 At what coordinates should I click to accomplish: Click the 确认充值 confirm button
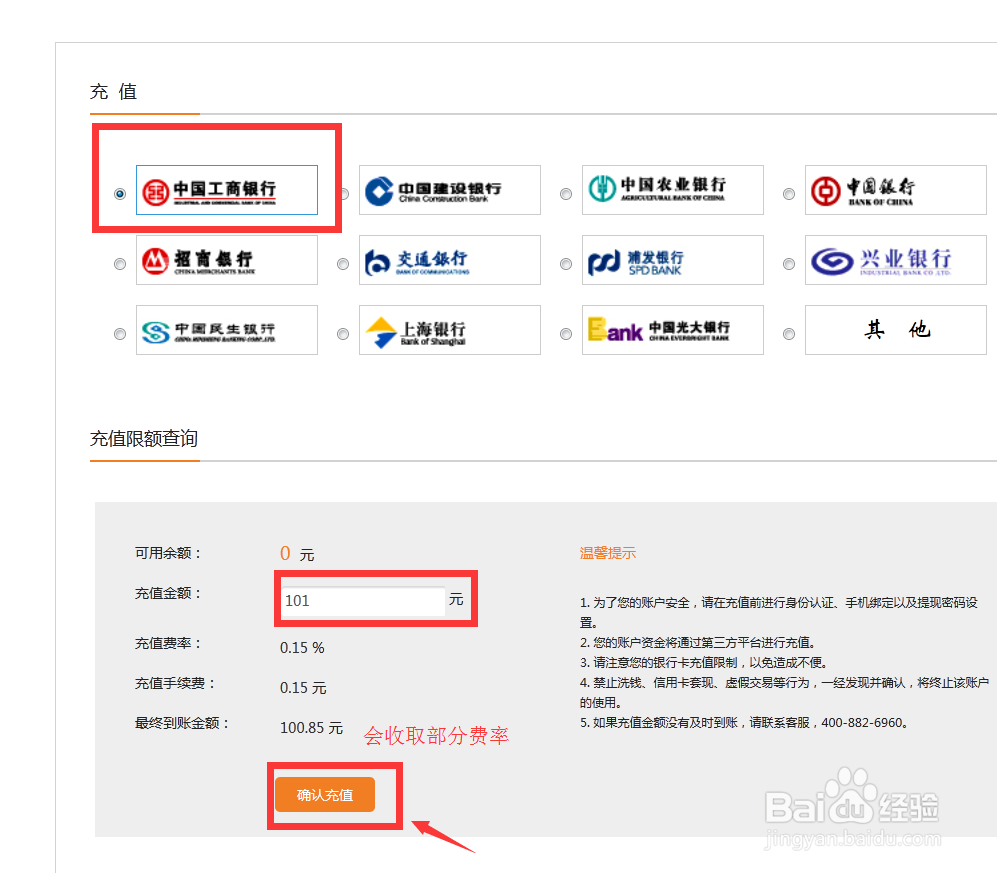coord(325,795)
